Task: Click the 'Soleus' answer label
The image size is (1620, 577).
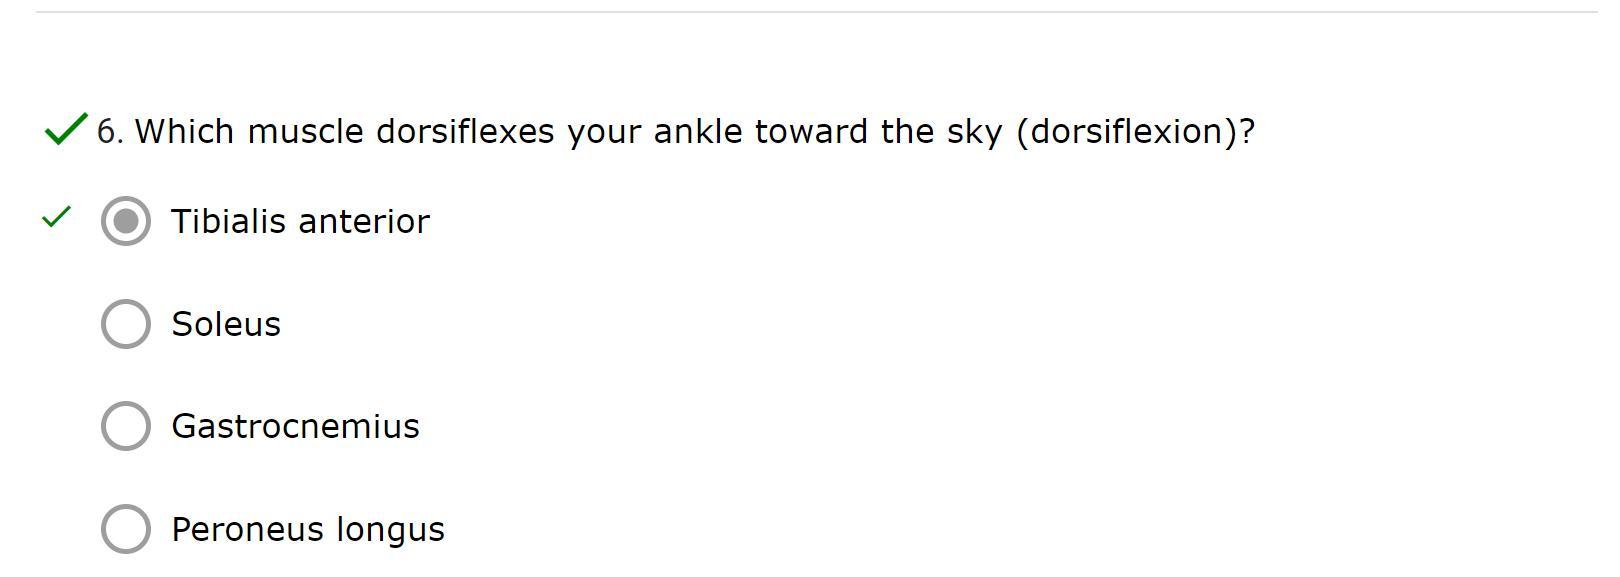Action: (x=226, y=324)
